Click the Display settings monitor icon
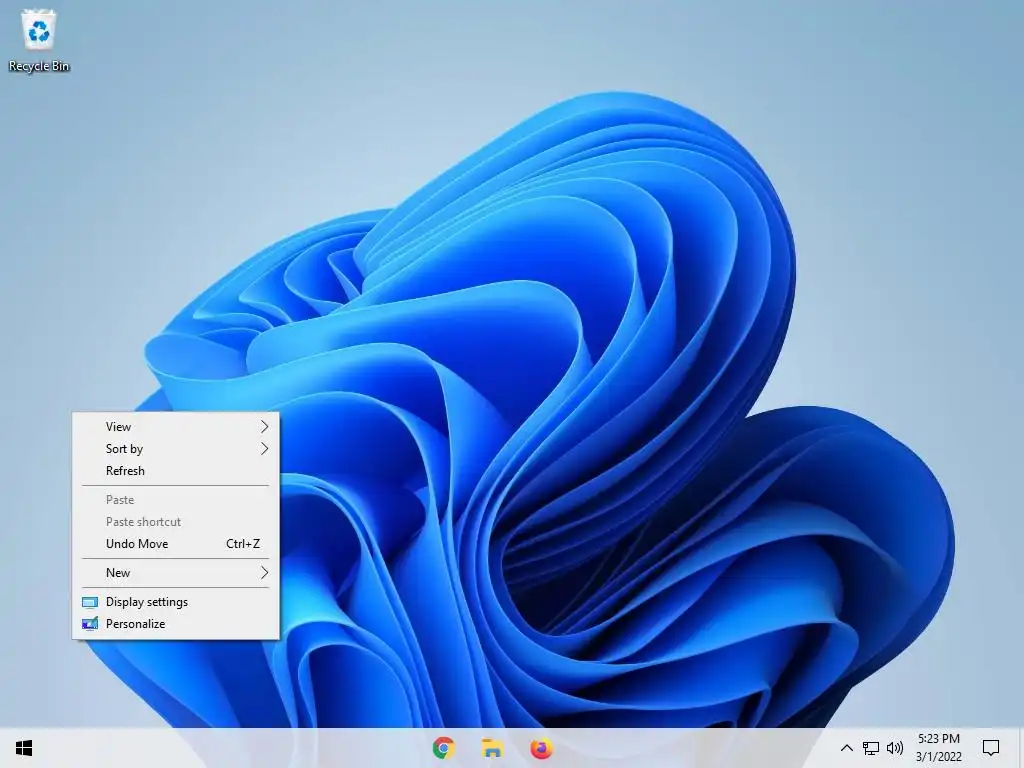Screen dimensions: 1024x768 (90, 602)
